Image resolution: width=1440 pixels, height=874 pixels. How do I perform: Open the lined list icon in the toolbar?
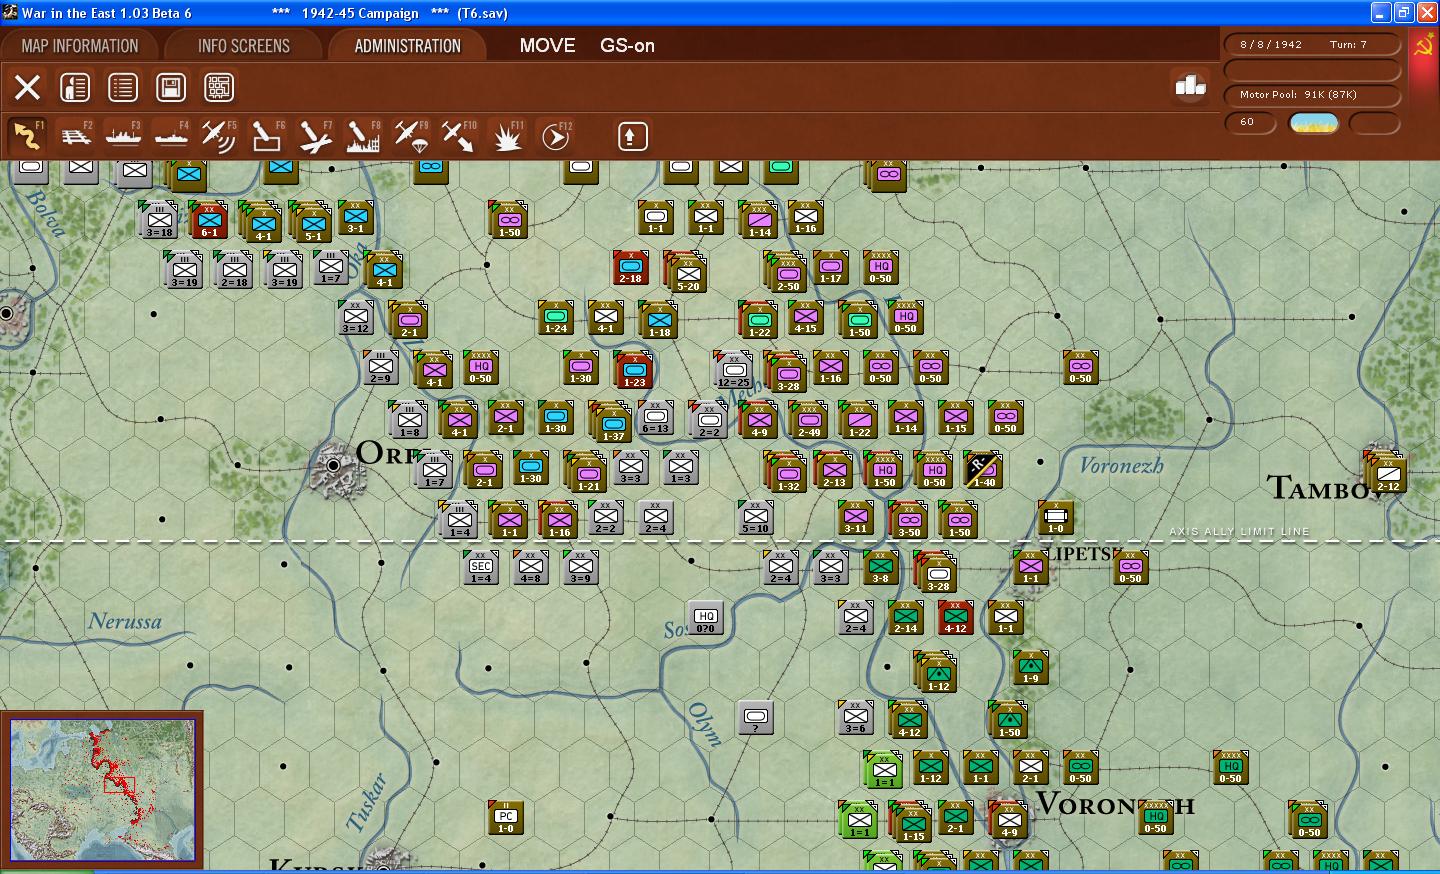(123, 88)
